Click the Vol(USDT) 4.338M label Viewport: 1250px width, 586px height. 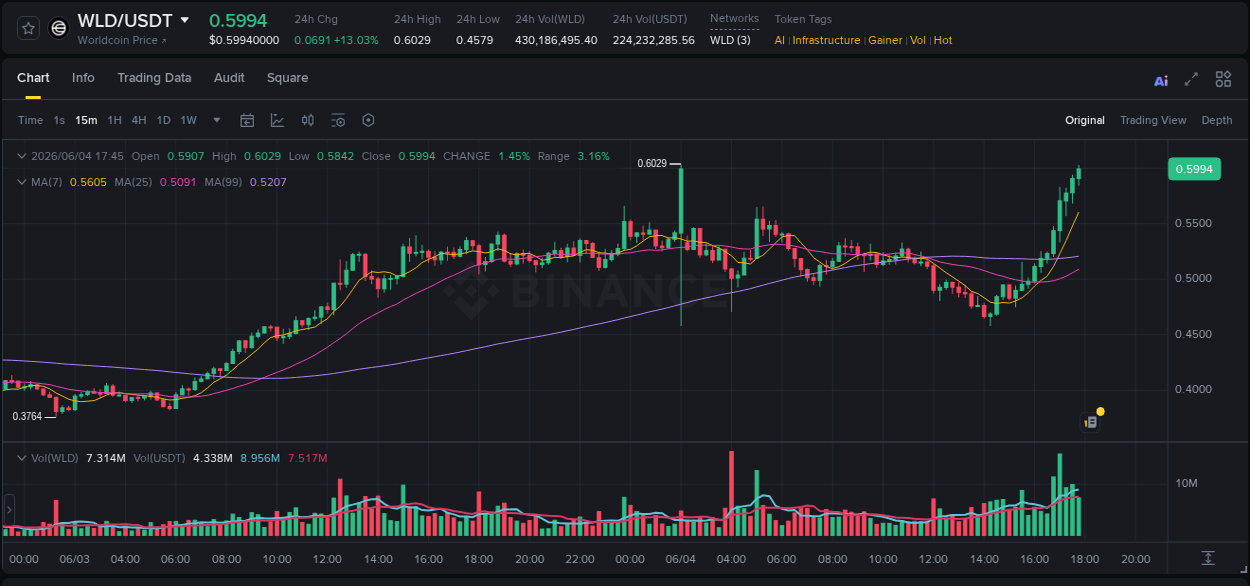click(183, 458)
